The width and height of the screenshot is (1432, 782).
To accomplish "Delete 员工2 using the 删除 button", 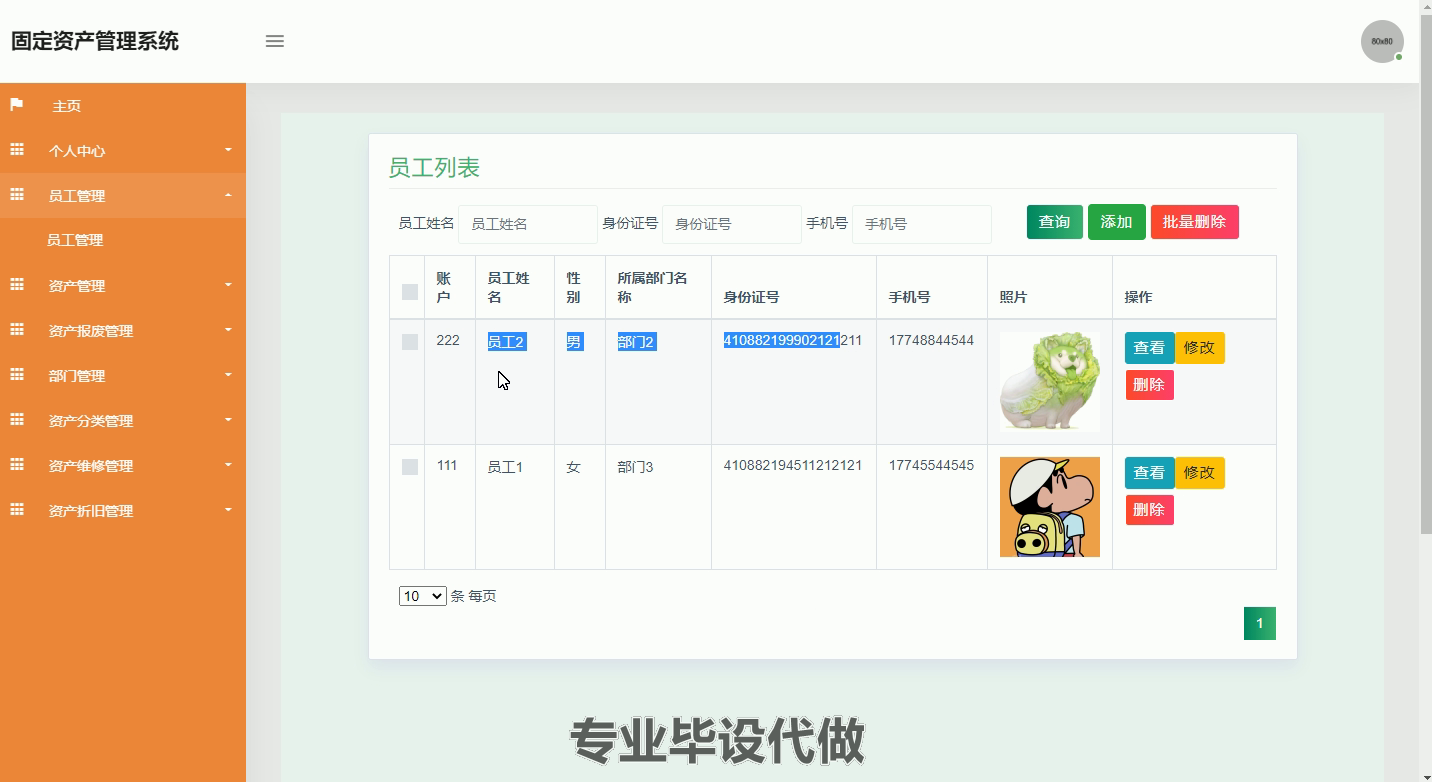I will [1149, 385].
